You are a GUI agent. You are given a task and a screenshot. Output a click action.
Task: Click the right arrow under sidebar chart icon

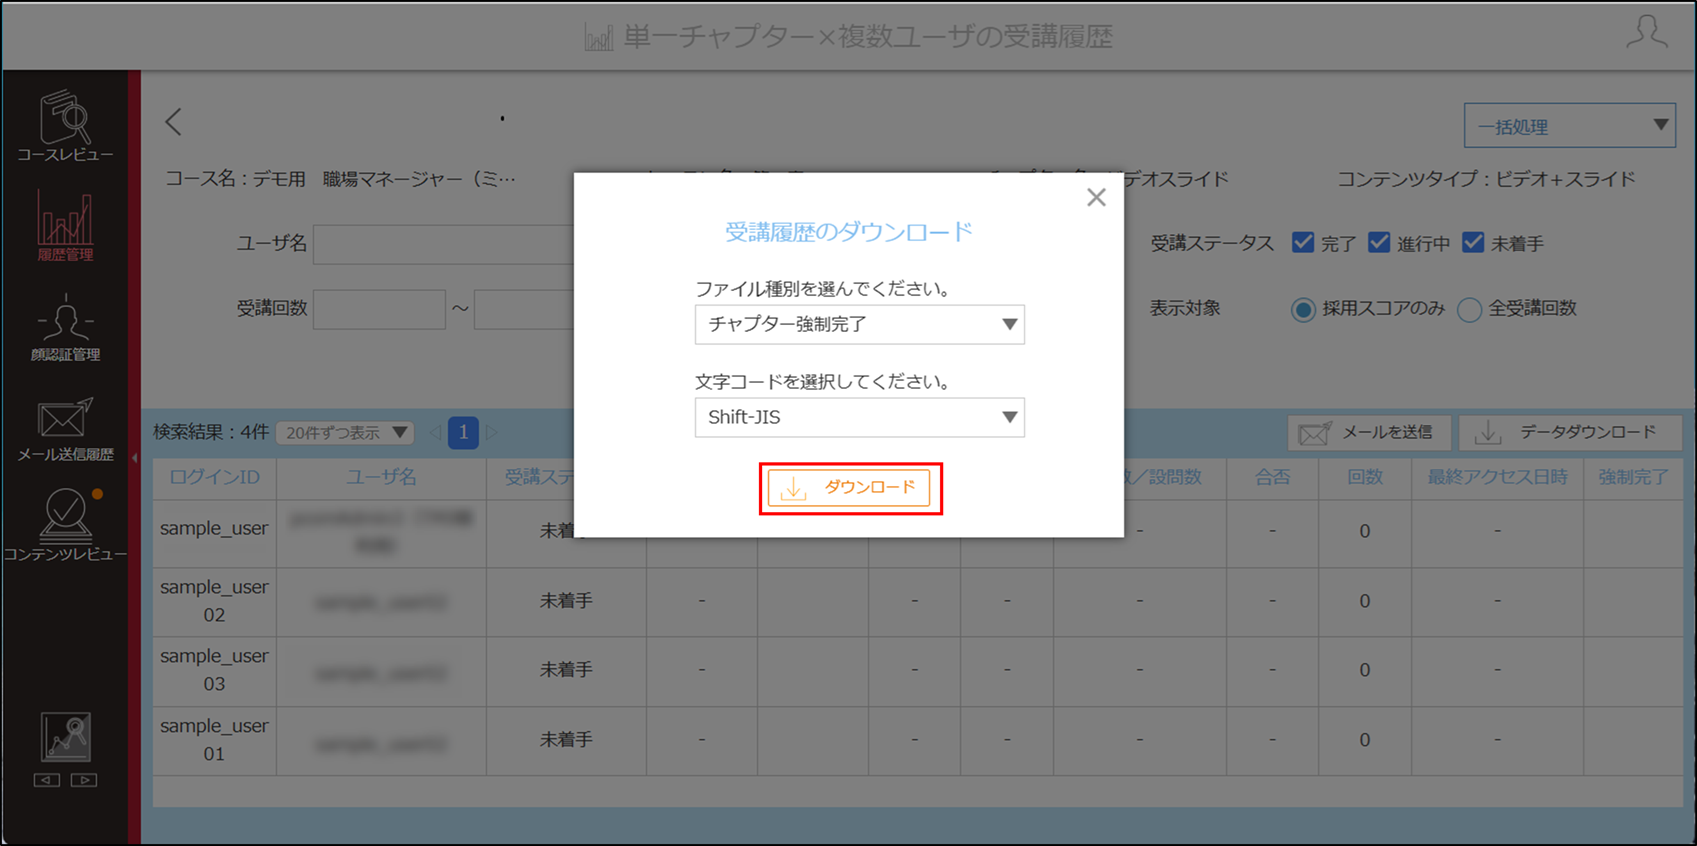(x=84, y=780)
